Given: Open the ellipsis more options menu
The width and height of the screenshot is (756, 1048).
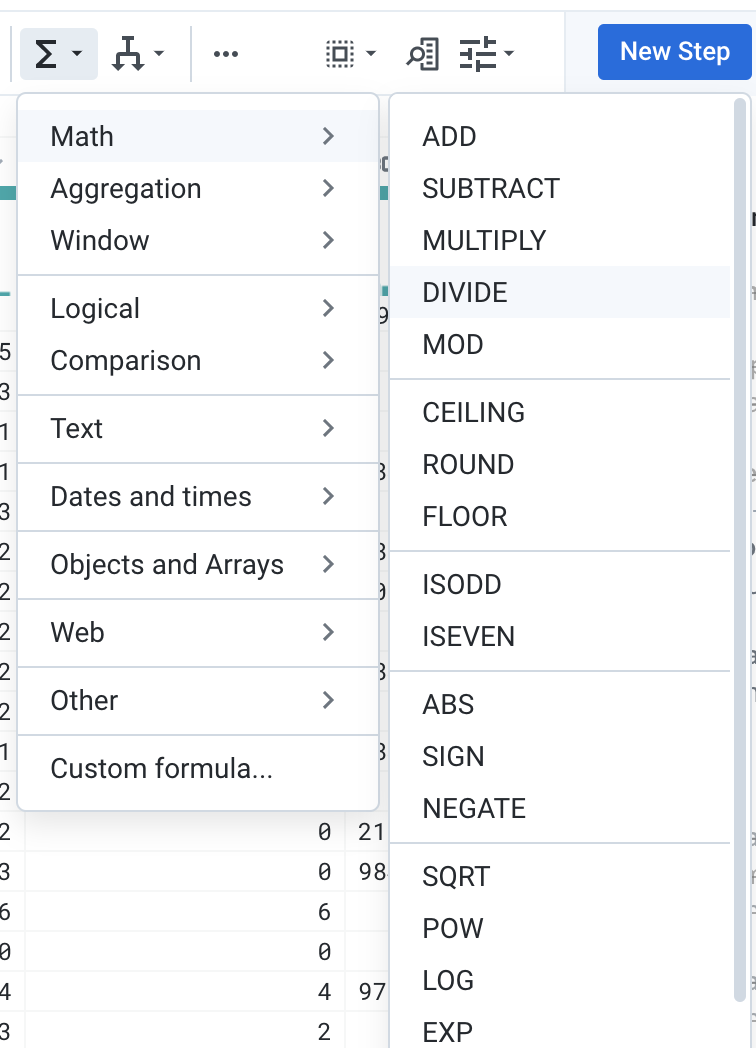Looking at the screenshot, I should 225,52.
